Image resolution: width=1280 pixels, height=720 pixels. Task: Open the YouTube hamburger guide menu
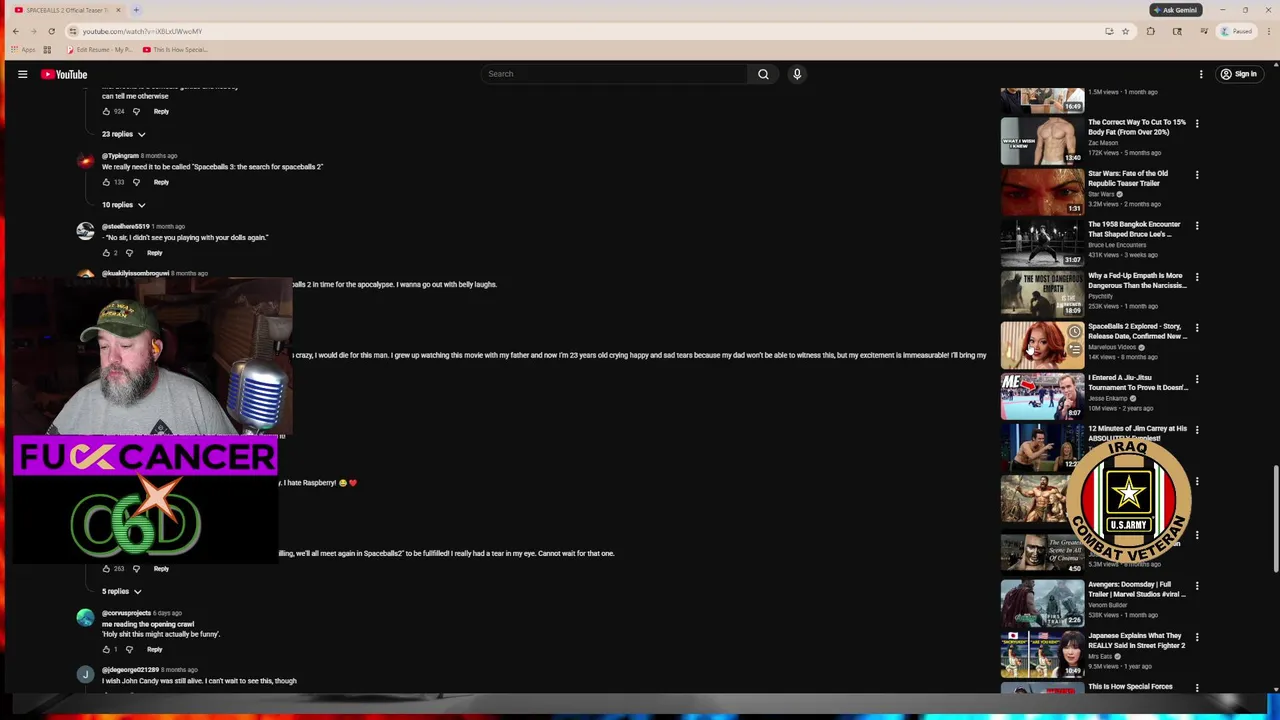coord(22,74)
